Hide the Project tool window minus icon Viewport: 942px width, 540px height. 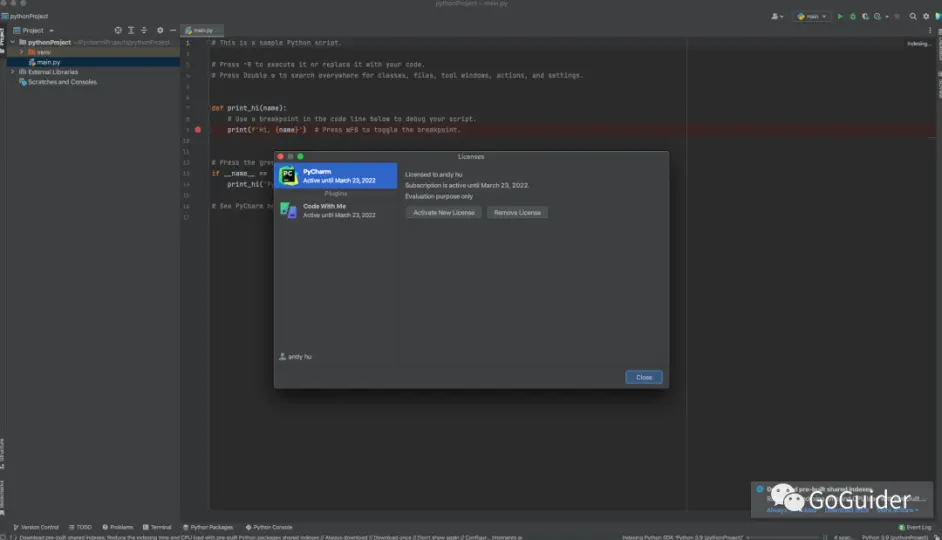click(x=173, y=30)
